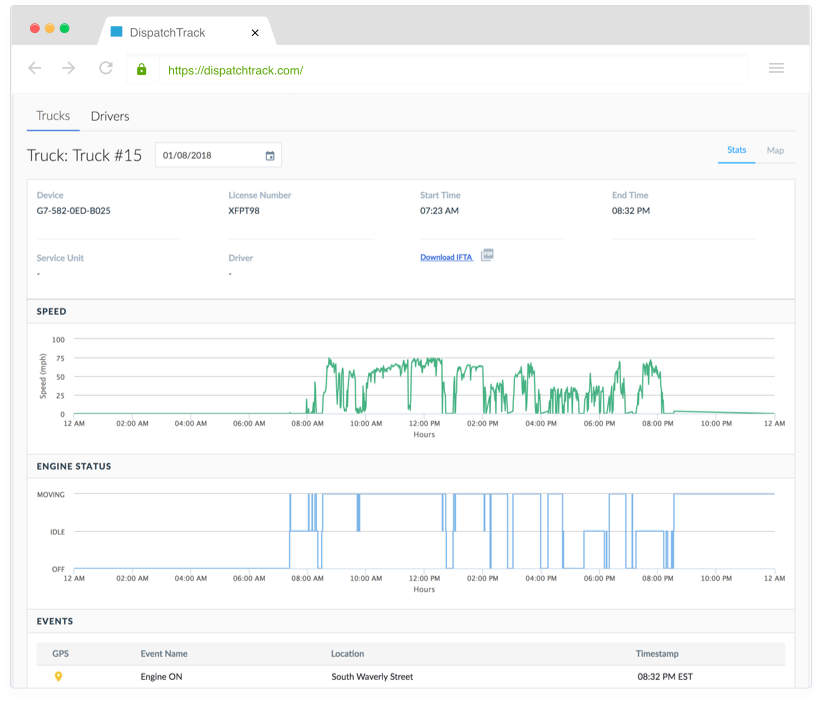
Task: Click the MOVING label on engine chart
Action: [x=51, y=494]
